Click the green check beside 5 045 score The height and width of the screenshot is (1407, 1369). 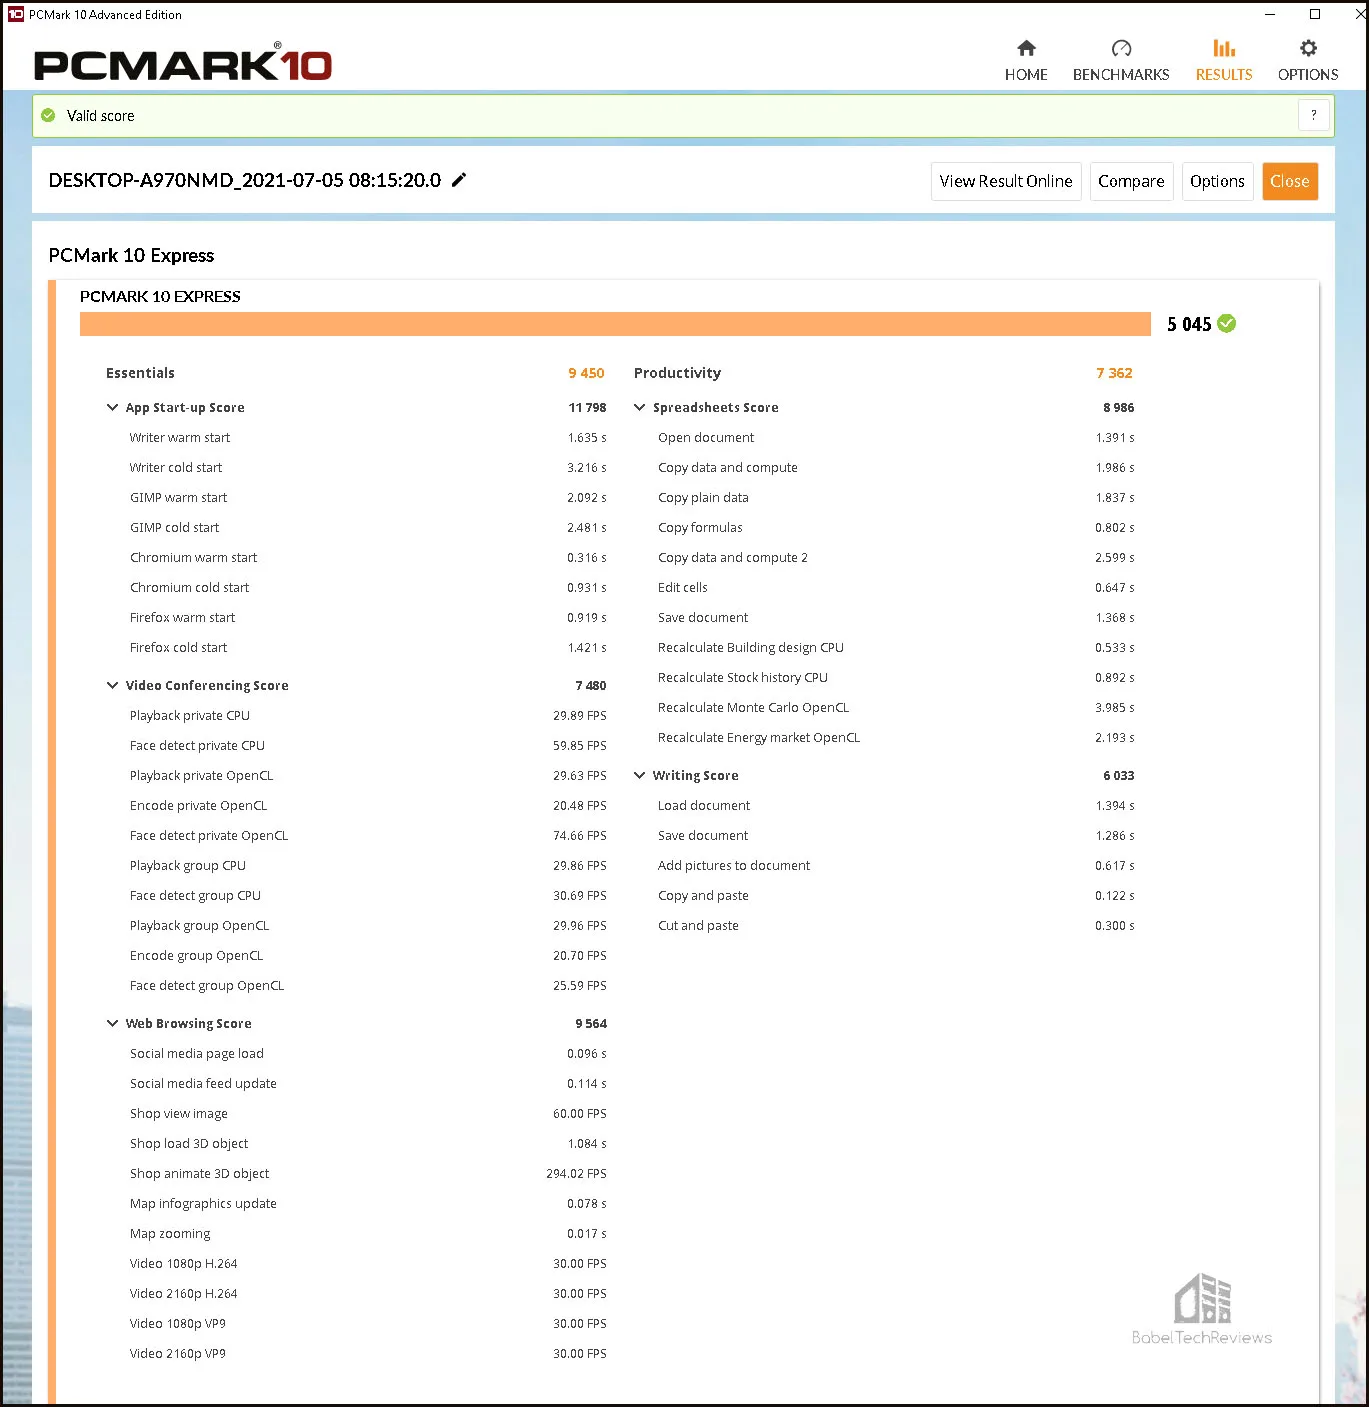[1227, 323]
